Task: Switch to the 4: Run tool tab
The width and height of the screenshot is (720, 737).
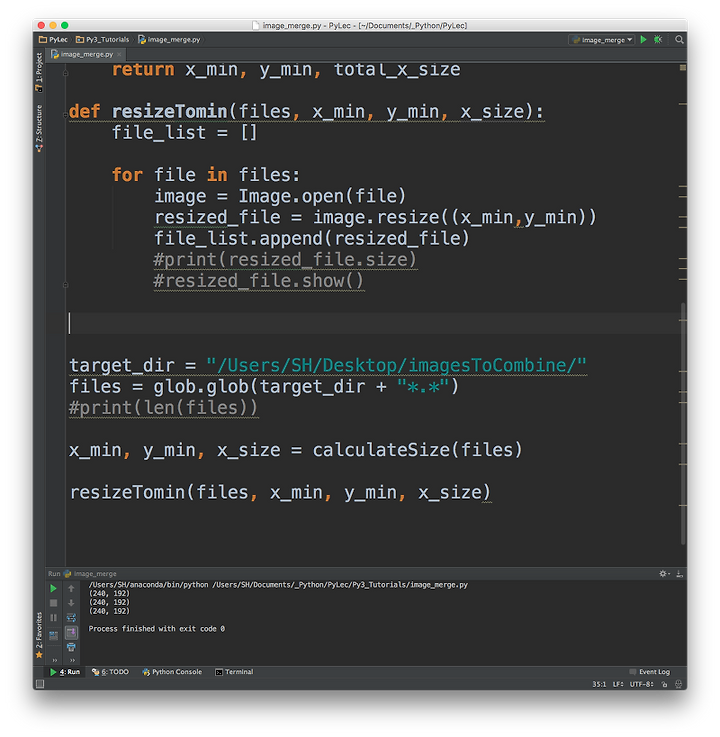Action: pyautogui.click(x=65, y=672)
